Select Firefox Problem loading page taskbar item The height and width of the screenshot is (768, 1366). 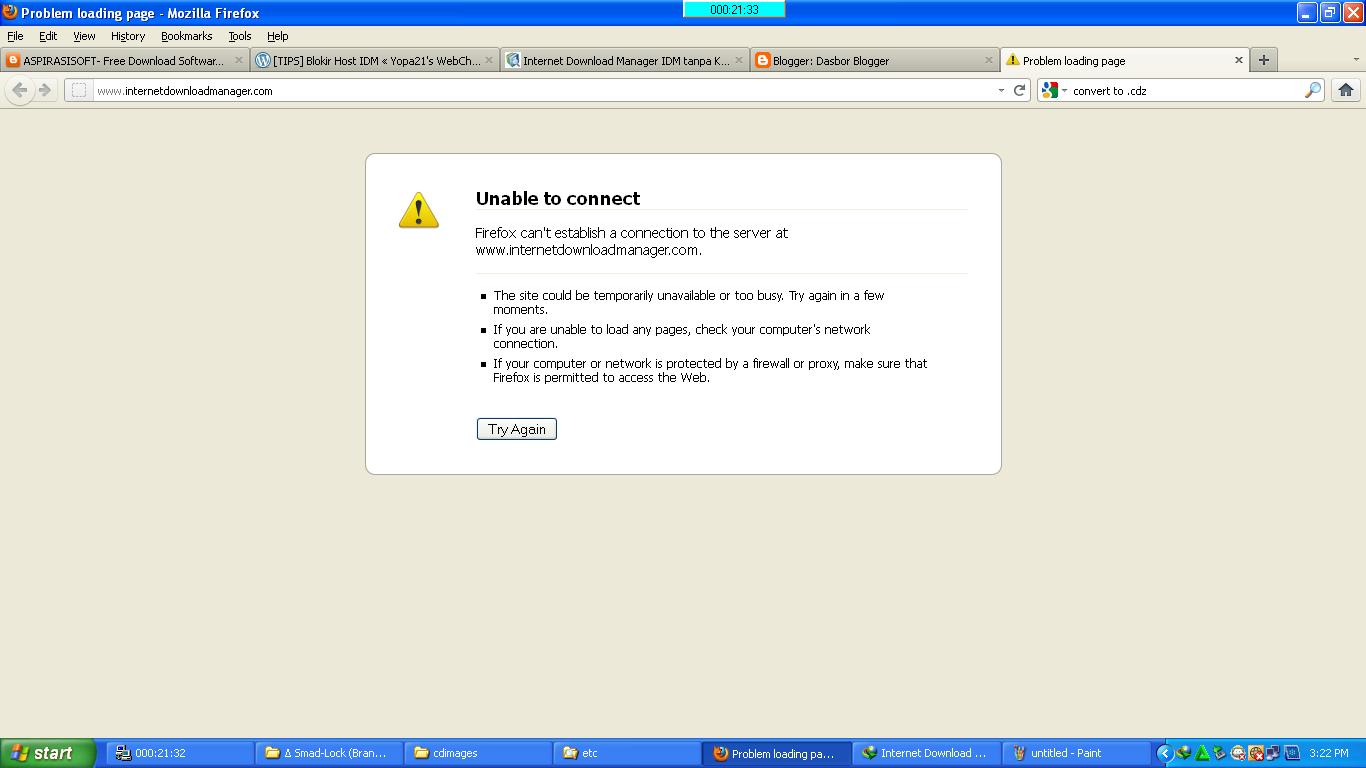pyautogui.click(x=776, y=753)
